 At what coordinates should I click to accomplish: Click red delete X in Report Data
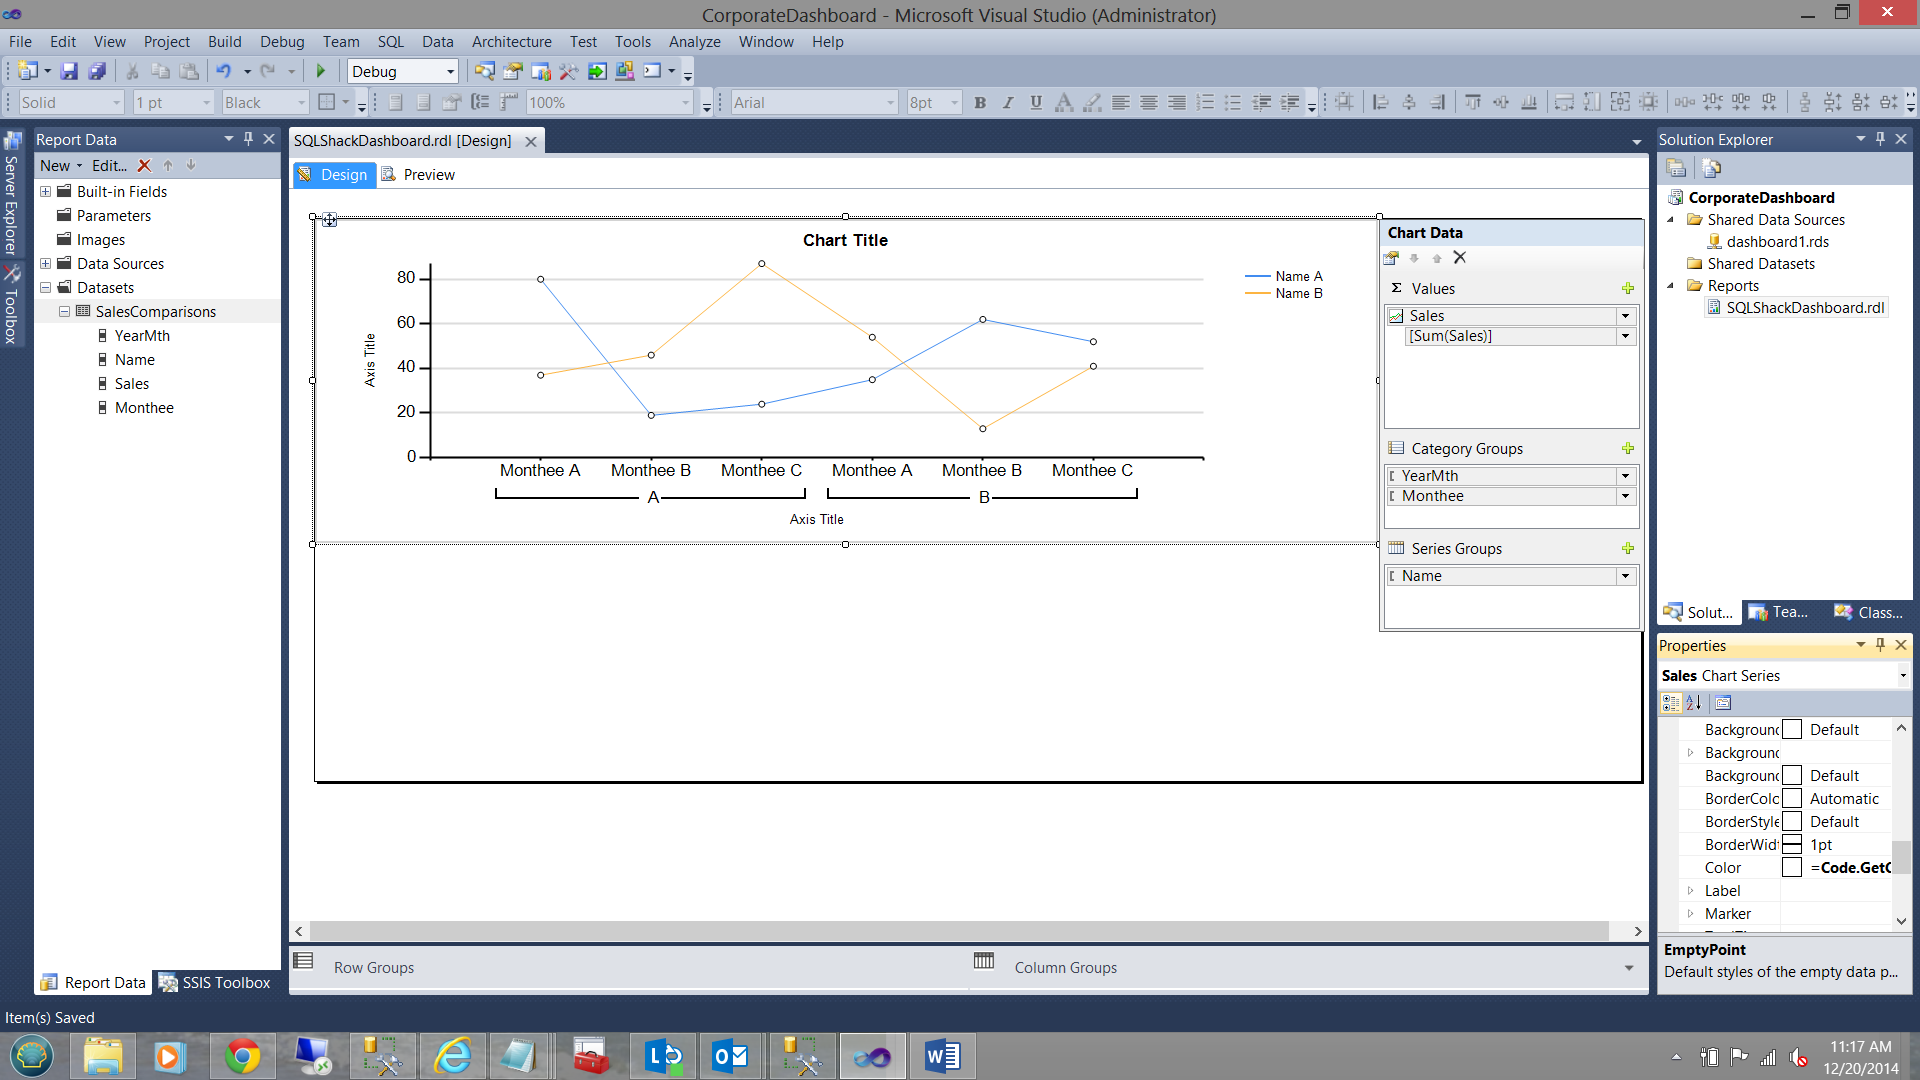[x=144, y=166]
